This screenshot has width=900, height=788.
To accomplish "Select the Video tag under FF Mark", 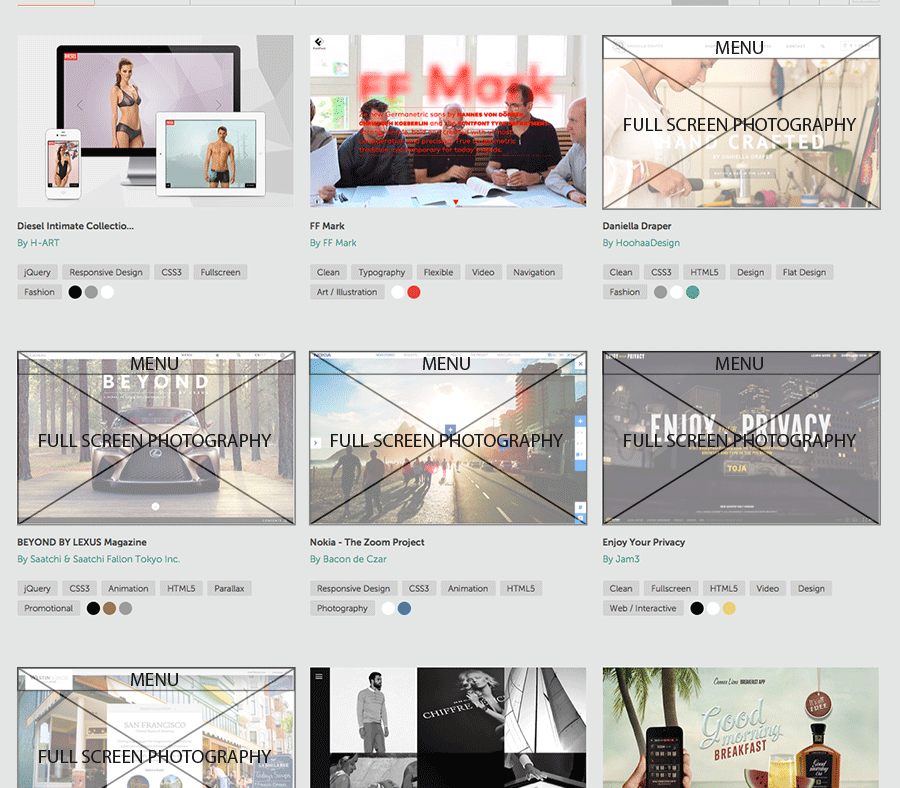I will pos(483,272).
